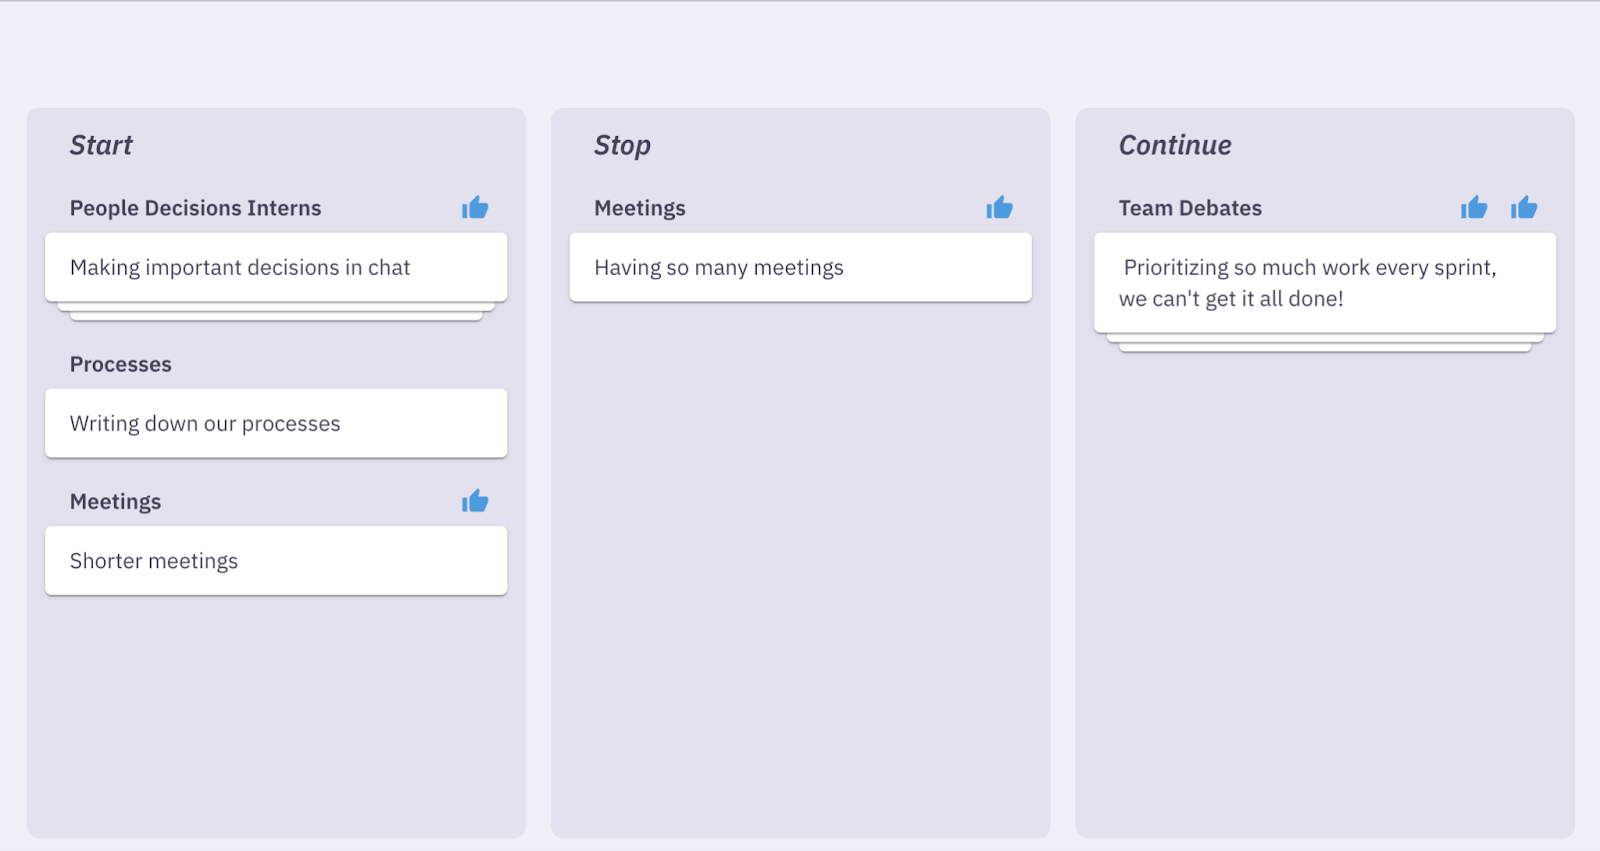Click thumbs-up icon for People Decisions Interns
1600x851 pixels.
tap(475, 208)
